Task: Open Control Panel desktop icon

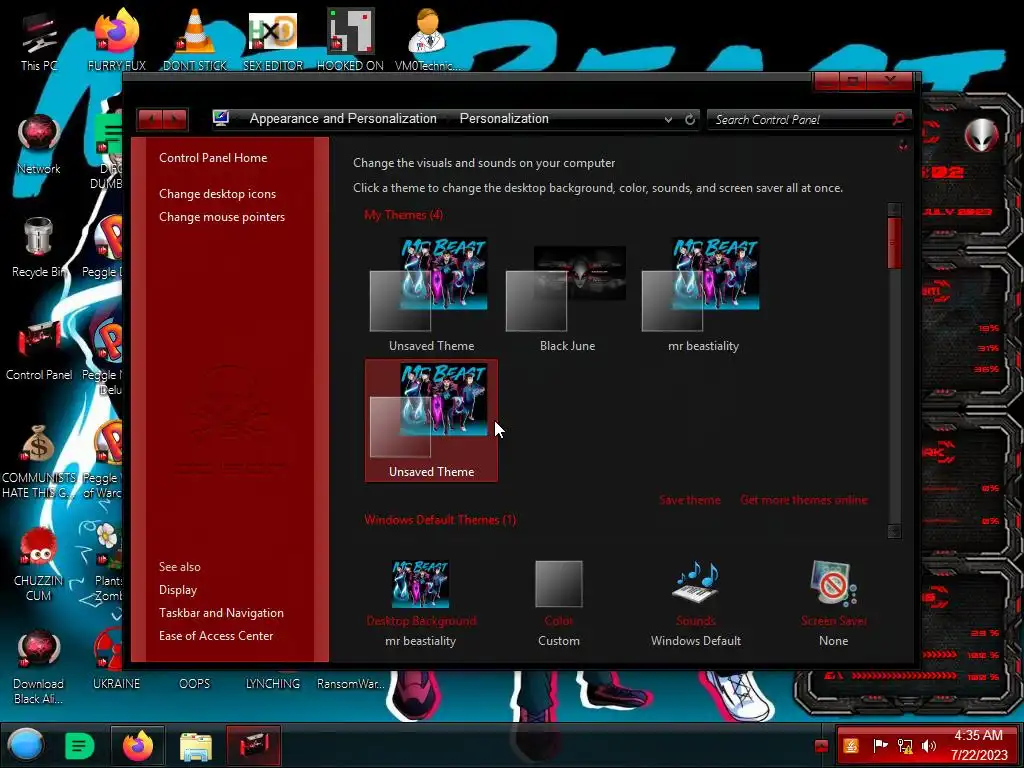Action: pos(39,351)
